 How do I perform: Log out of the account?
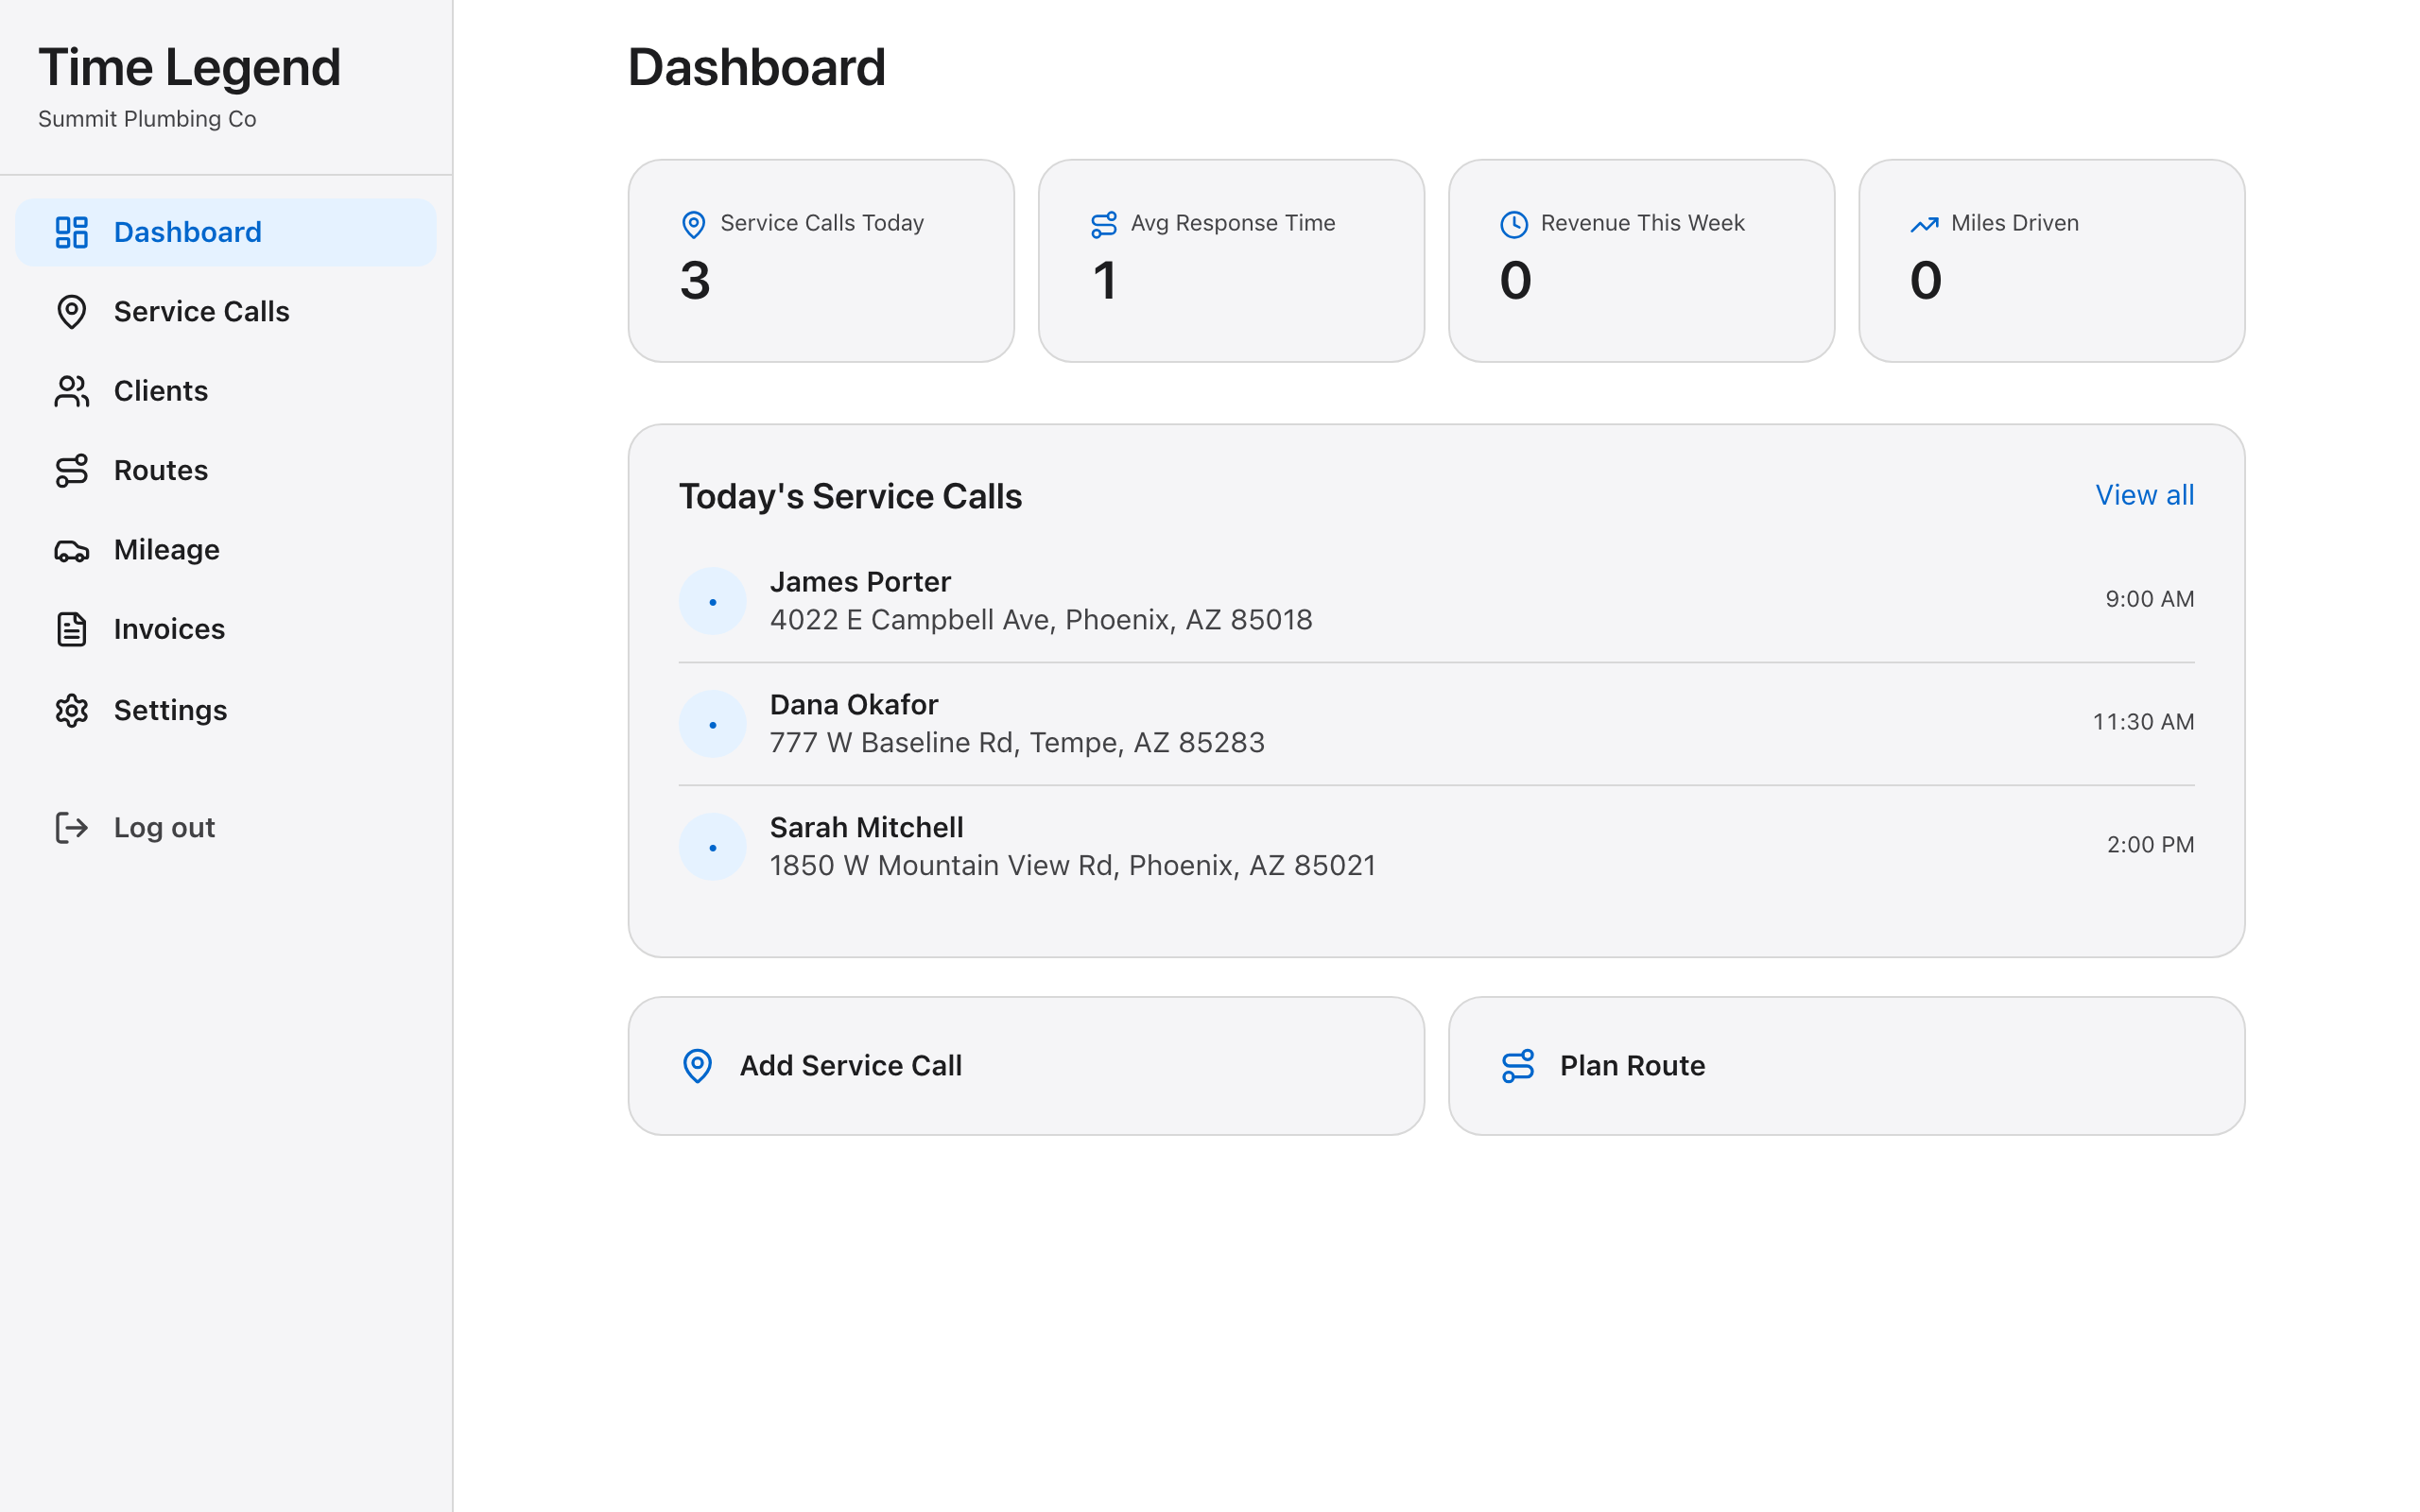(226, 828)
